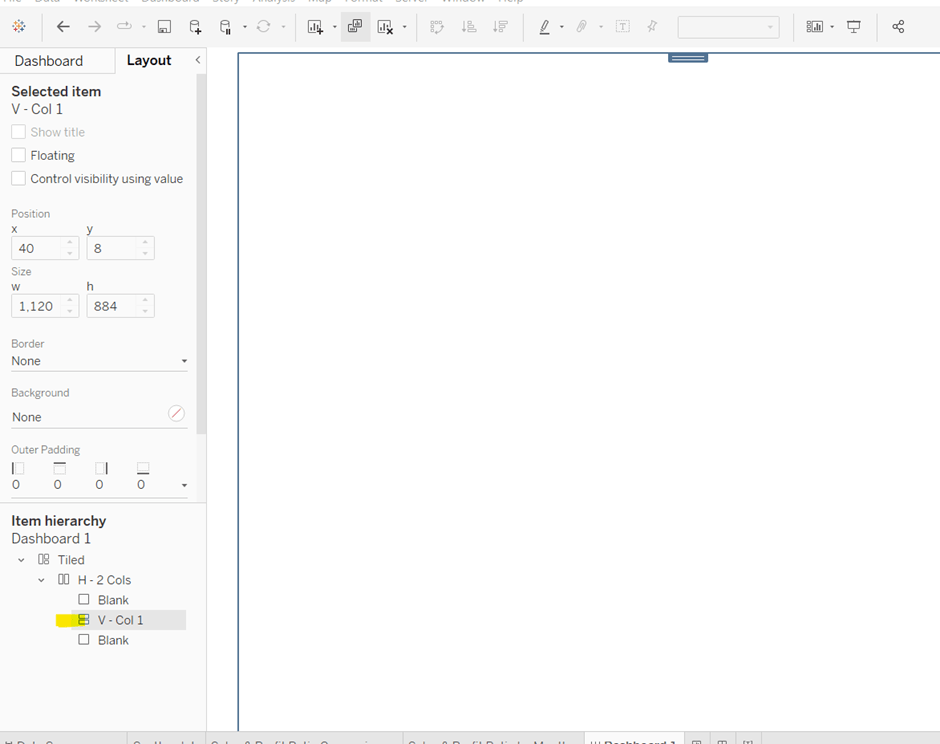Screen dimensions: 940x744
Task: Click the Presentation Mode icon
Action: pos(854,27)
